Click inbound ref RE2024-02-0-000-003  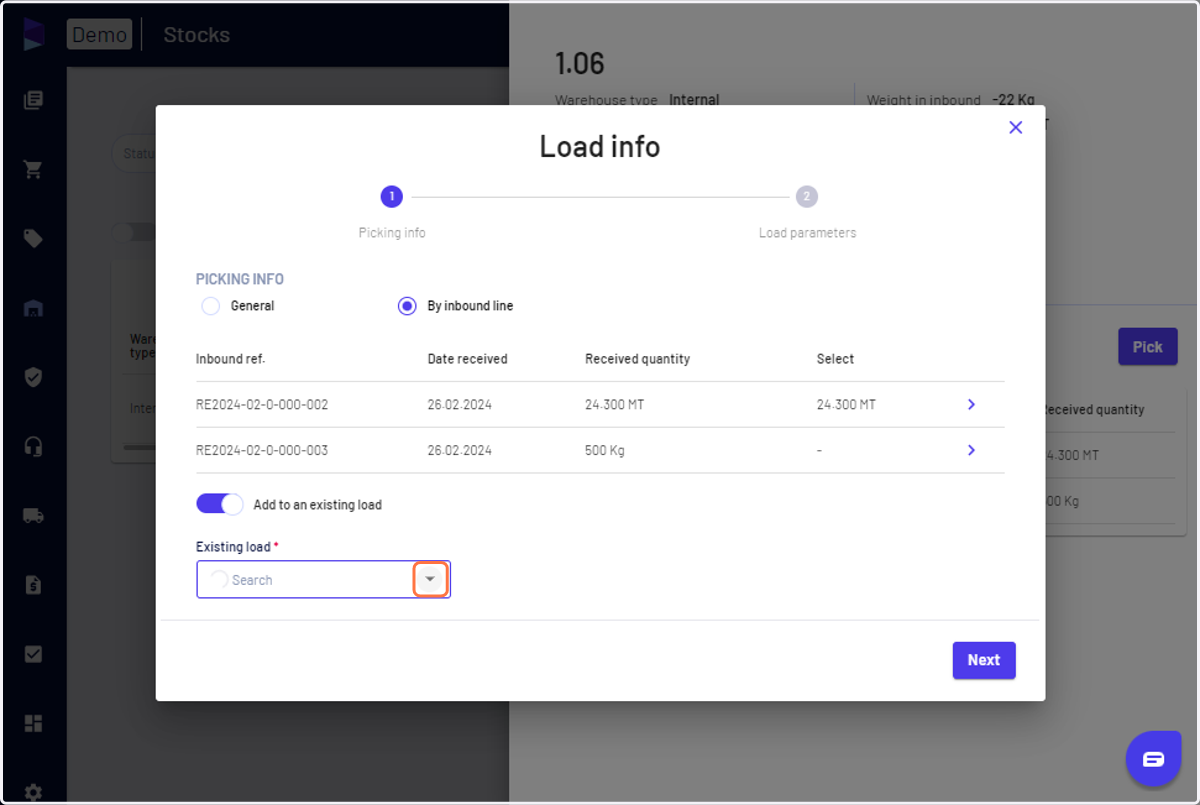[x=262, y=451]
